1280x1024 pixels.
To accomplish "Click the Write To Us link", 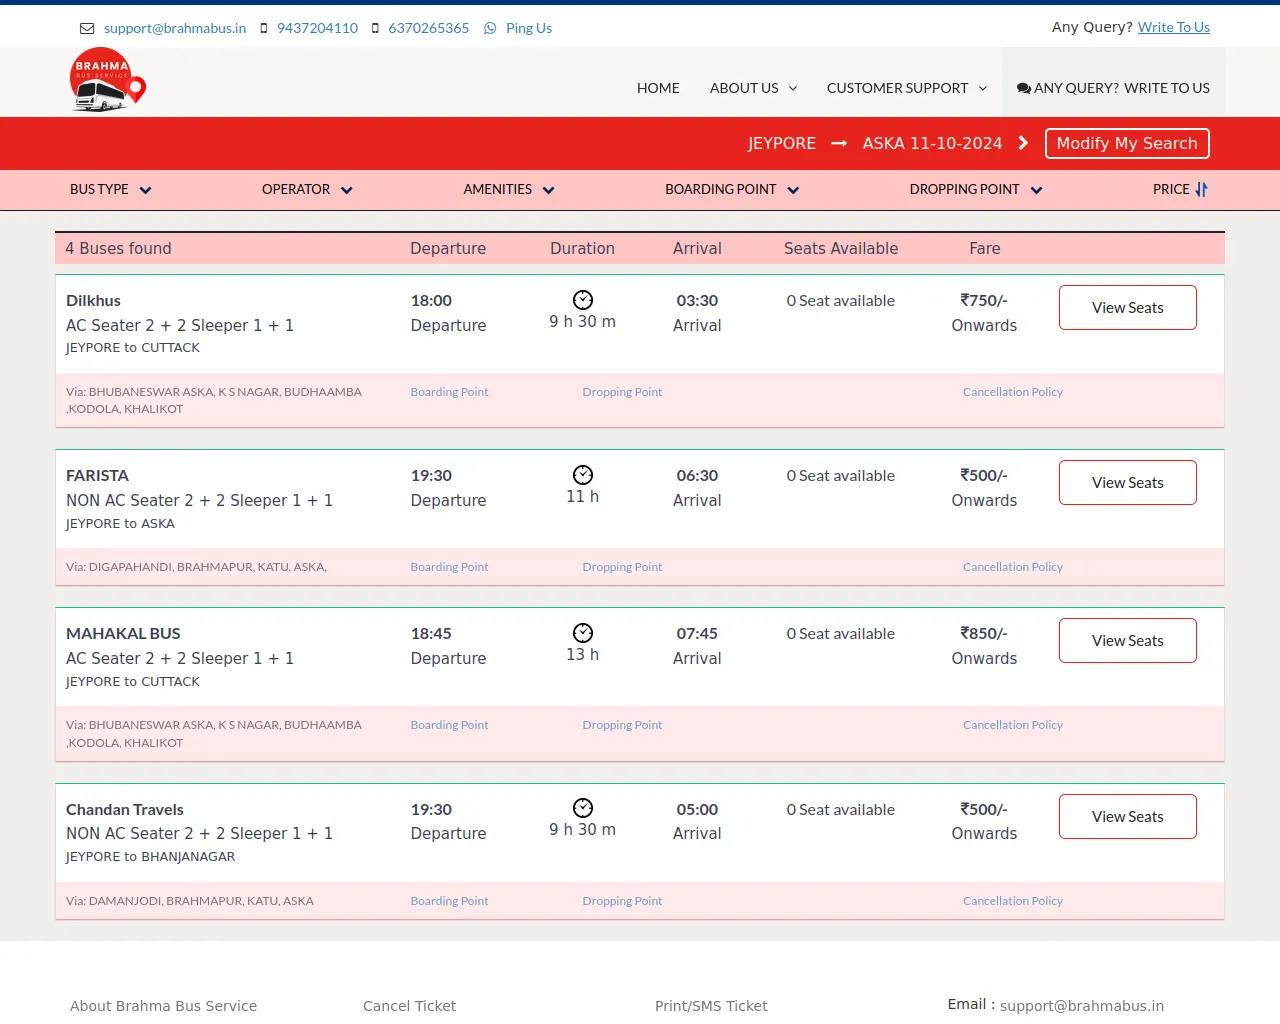I will click(x=1173, y=27).
